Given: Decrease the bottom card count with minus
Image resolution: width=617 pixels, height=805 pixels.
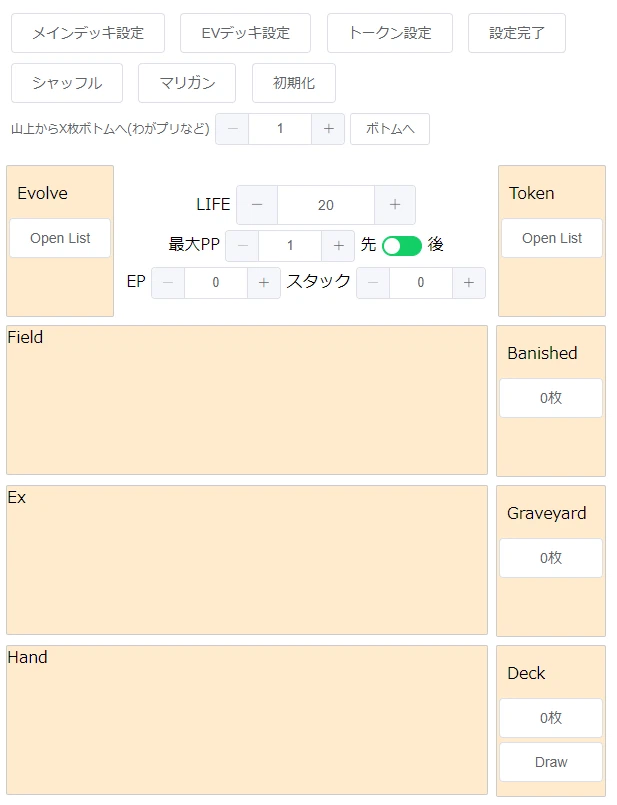Looking at the screenshot, I should (233, 129).
